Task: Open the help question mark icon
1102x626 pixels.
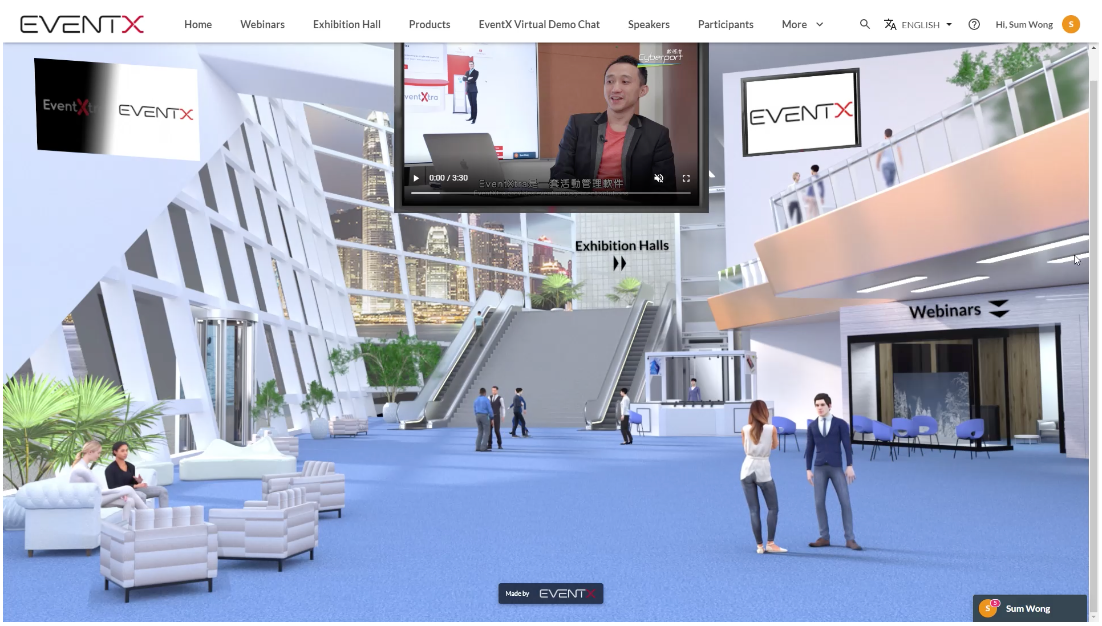Action: click(x=974, y=24)
